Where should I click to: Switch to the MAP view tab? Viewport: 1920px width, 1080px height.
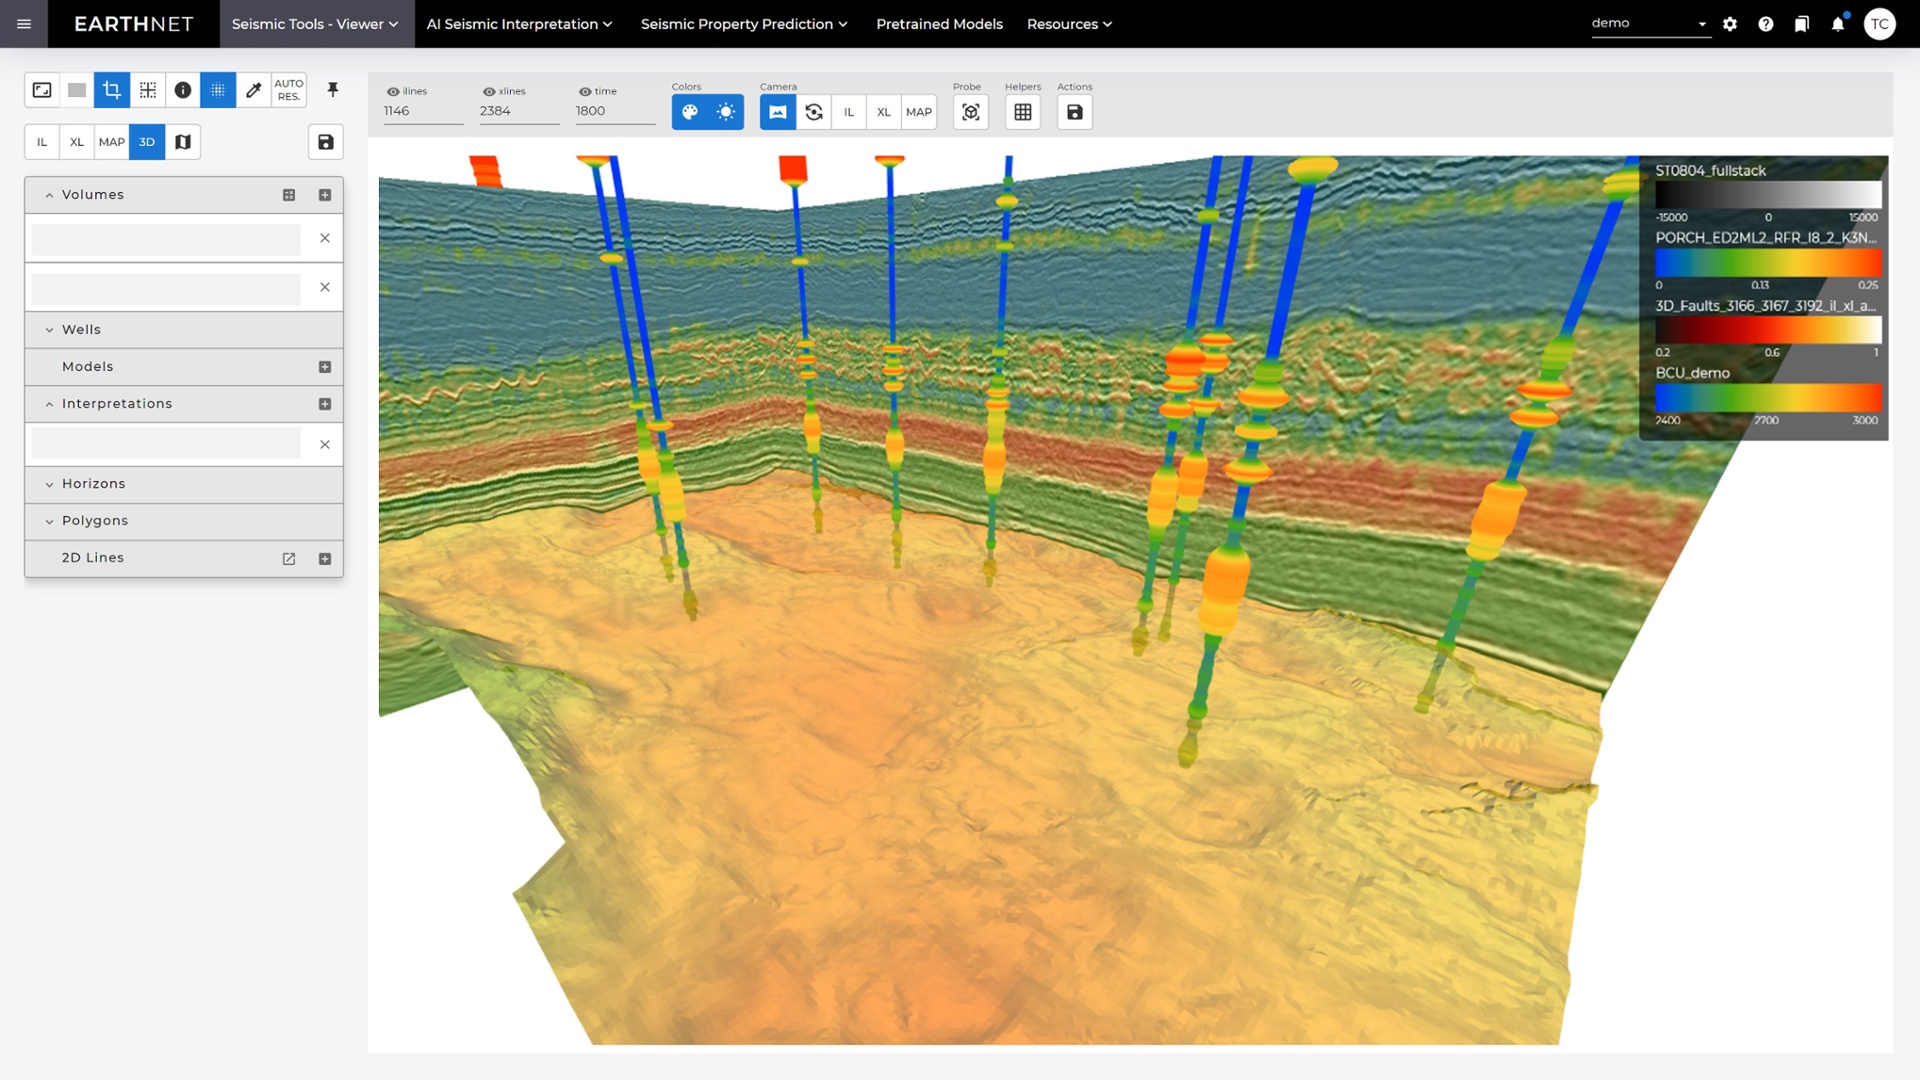111,141
